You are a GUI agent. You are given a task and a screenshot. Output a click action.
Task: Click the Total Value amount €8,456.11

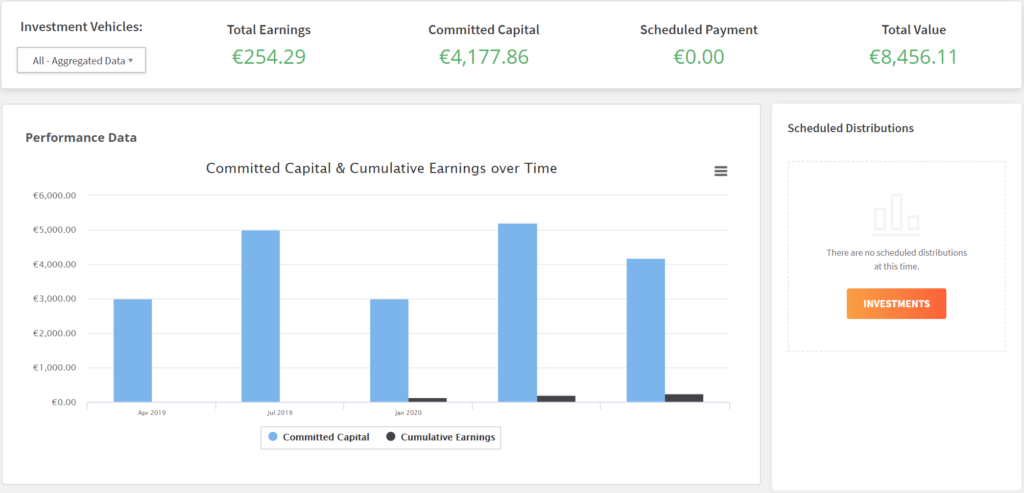click(x=913, y=57)
